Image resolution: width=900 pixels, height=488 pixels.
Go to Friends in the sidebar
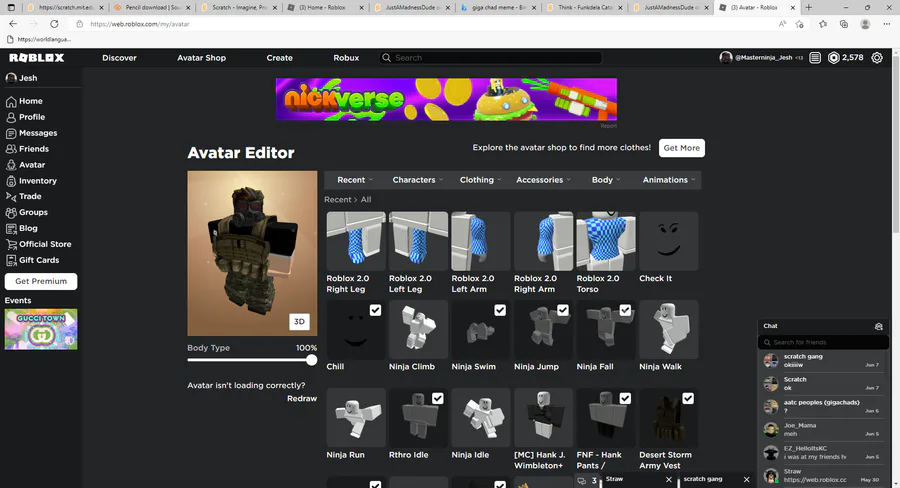(27, 149)
